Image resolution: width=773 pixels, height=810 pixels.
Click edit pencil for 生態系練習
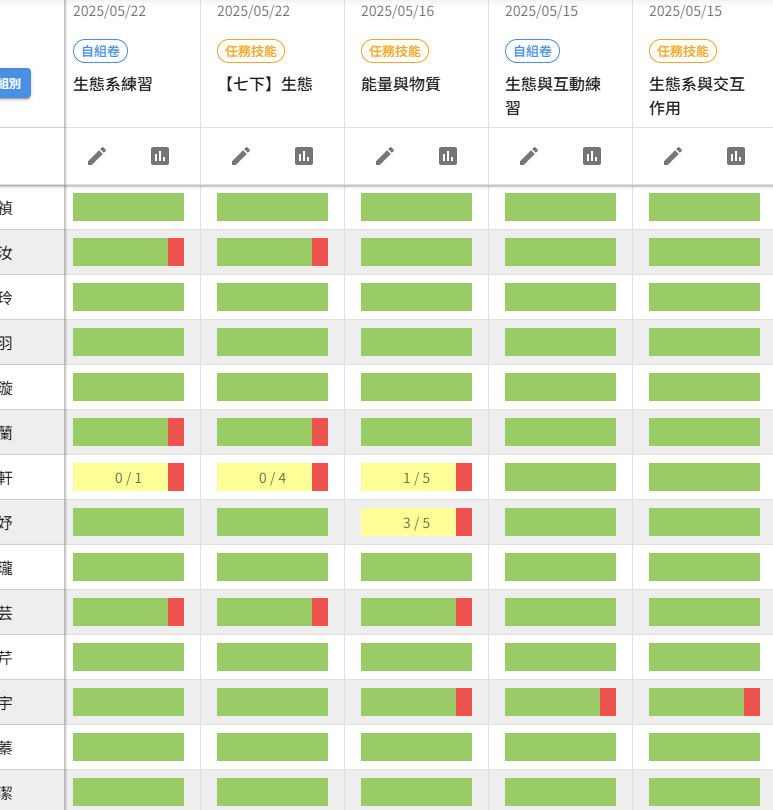coord(96,156)
